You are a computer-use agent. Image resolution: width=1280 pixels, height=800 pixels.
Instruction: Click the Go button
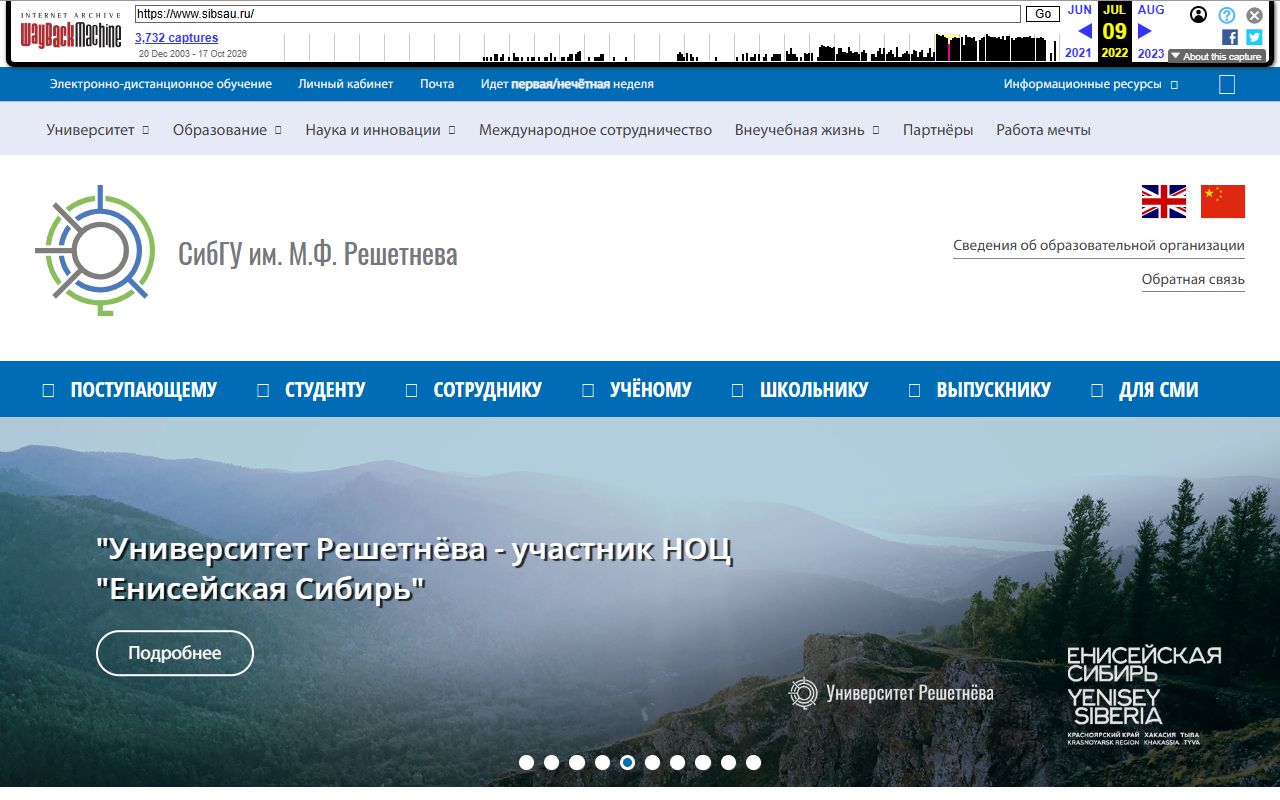[x=1043, y=14]
